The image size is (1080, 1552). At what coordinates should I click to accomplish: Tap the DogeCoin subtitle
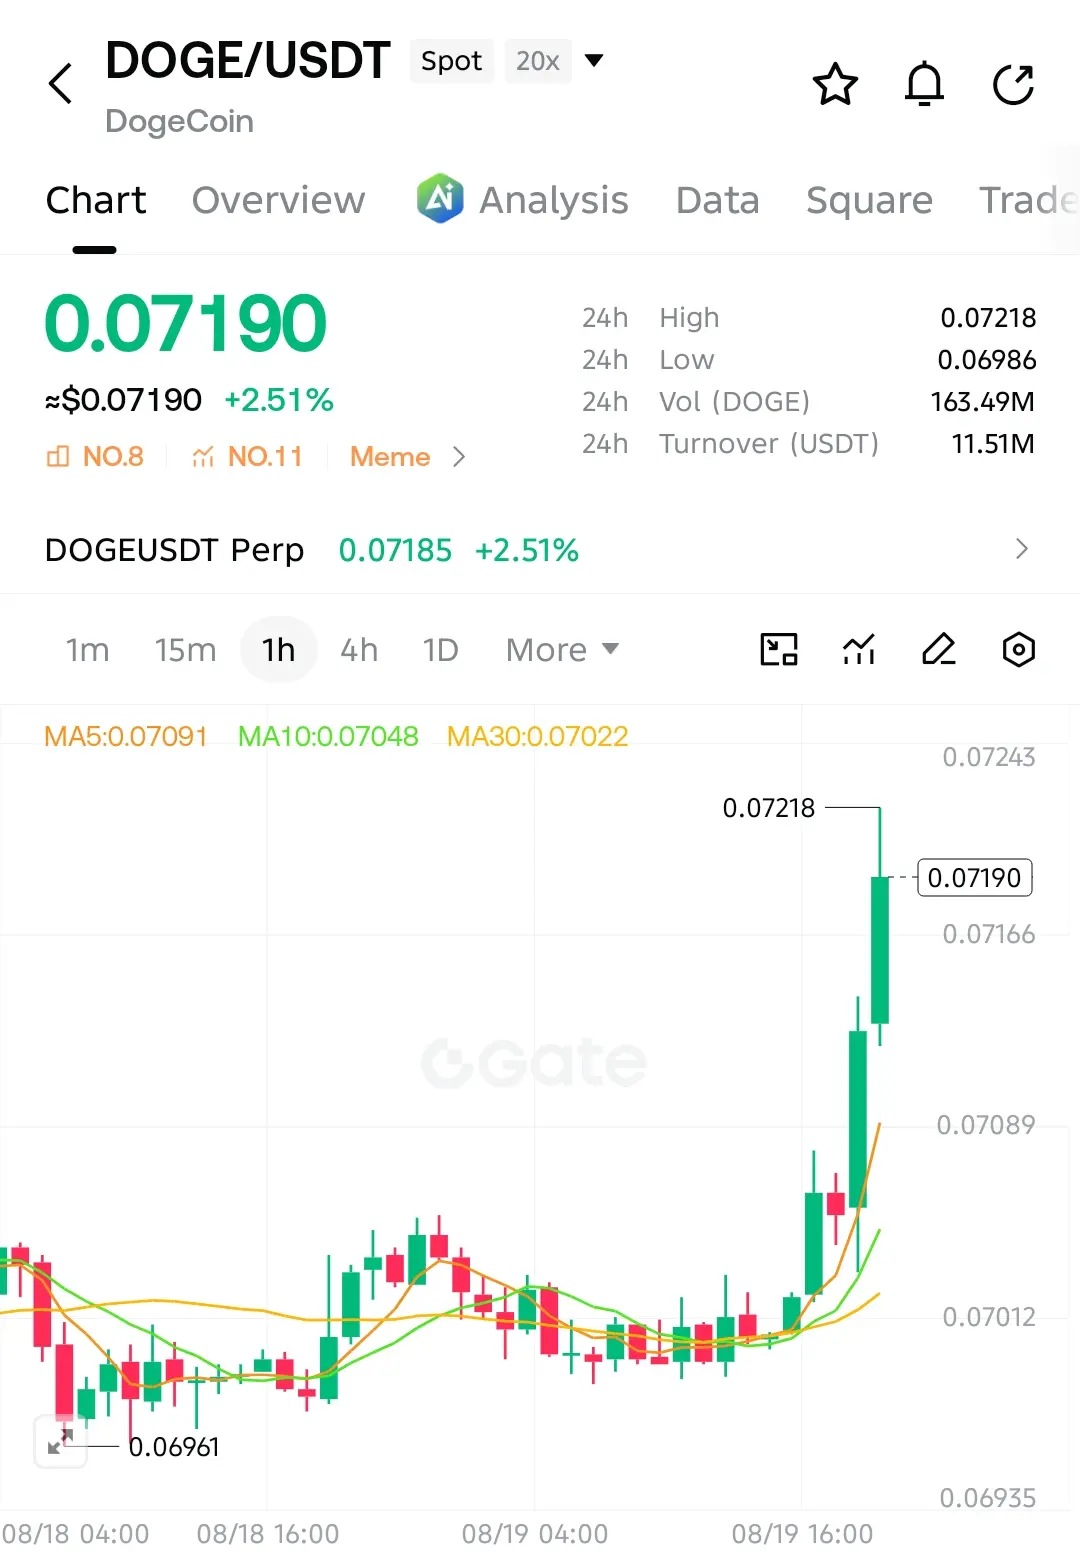pos(179,122)
